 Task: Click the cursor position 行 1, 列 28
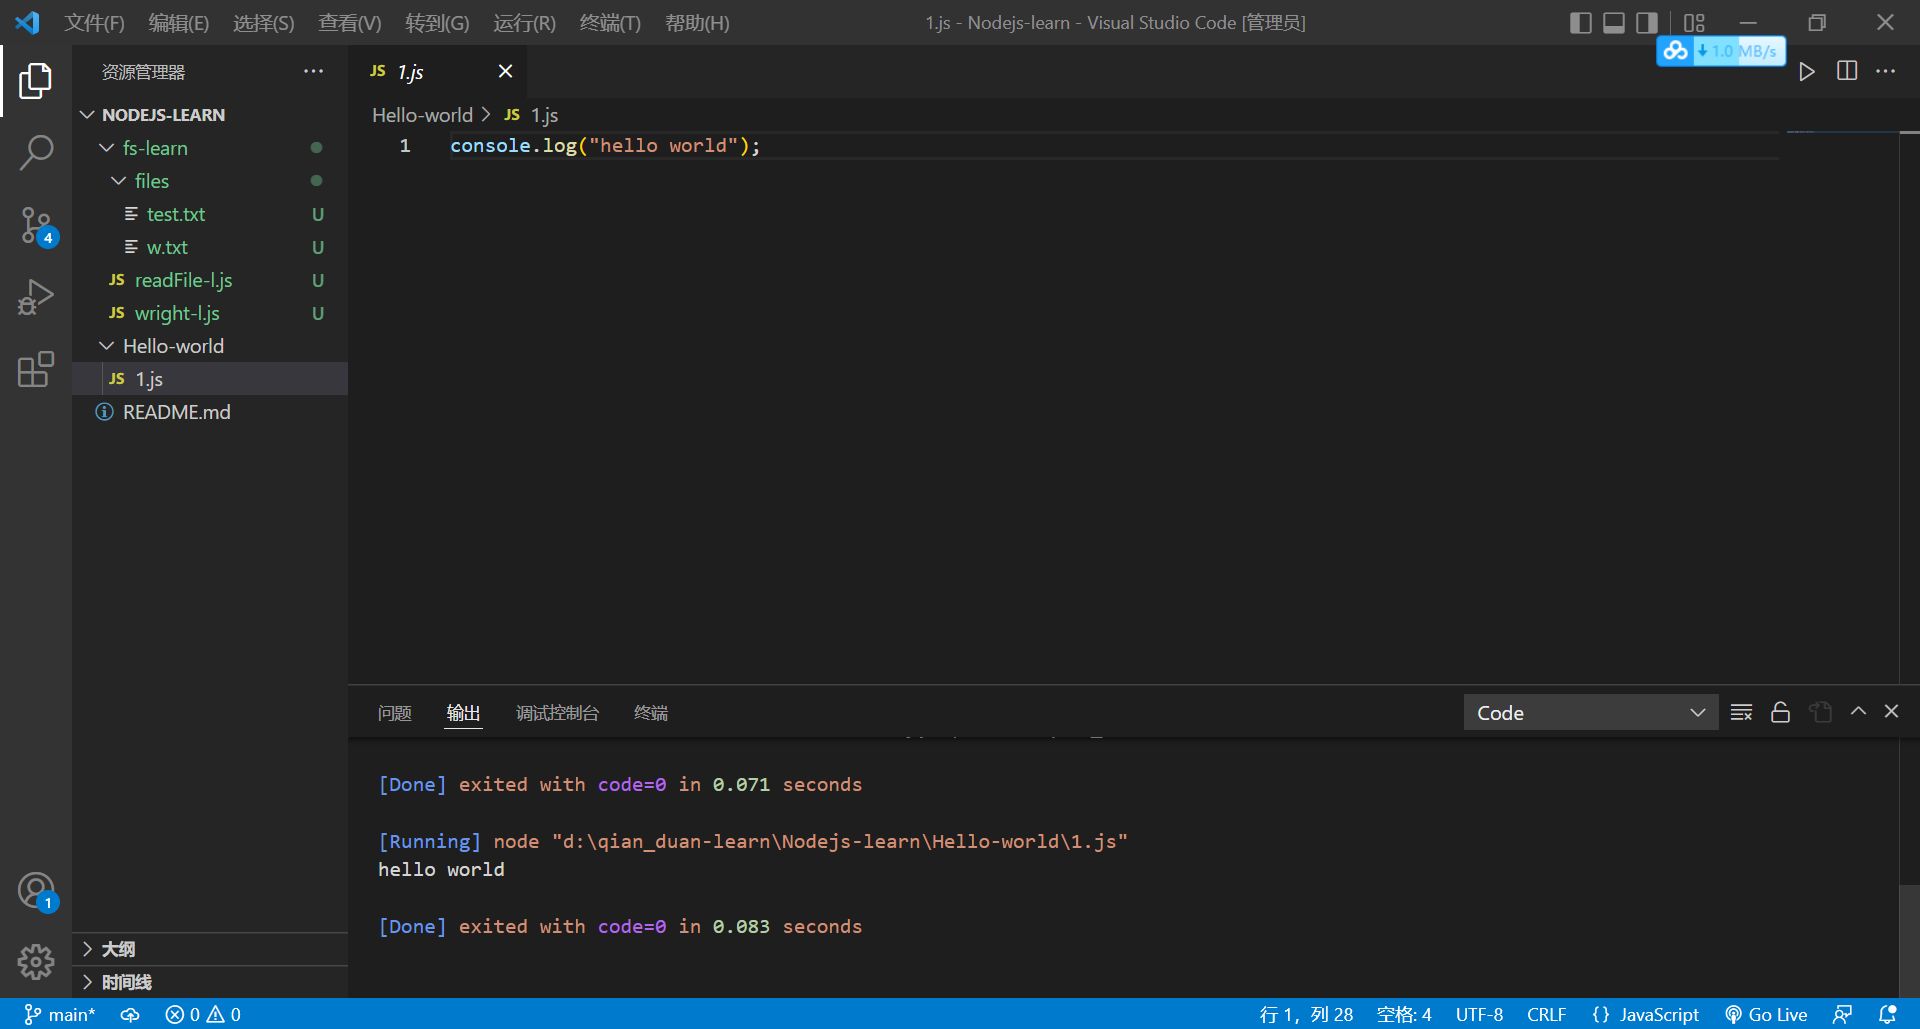(x=1306, y=1014)
